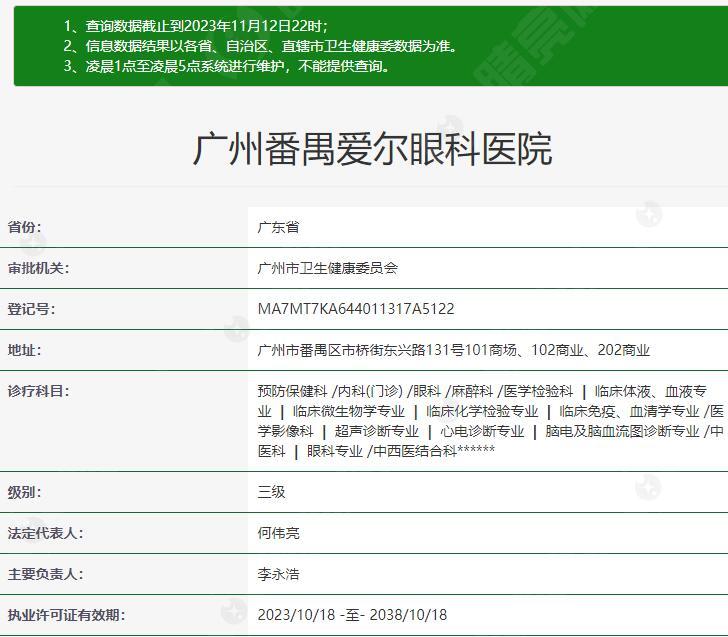This screenshot has width=728, height=637.
Task: Select 广州市卫生健康委员会 value
Action: click(328, 268)
